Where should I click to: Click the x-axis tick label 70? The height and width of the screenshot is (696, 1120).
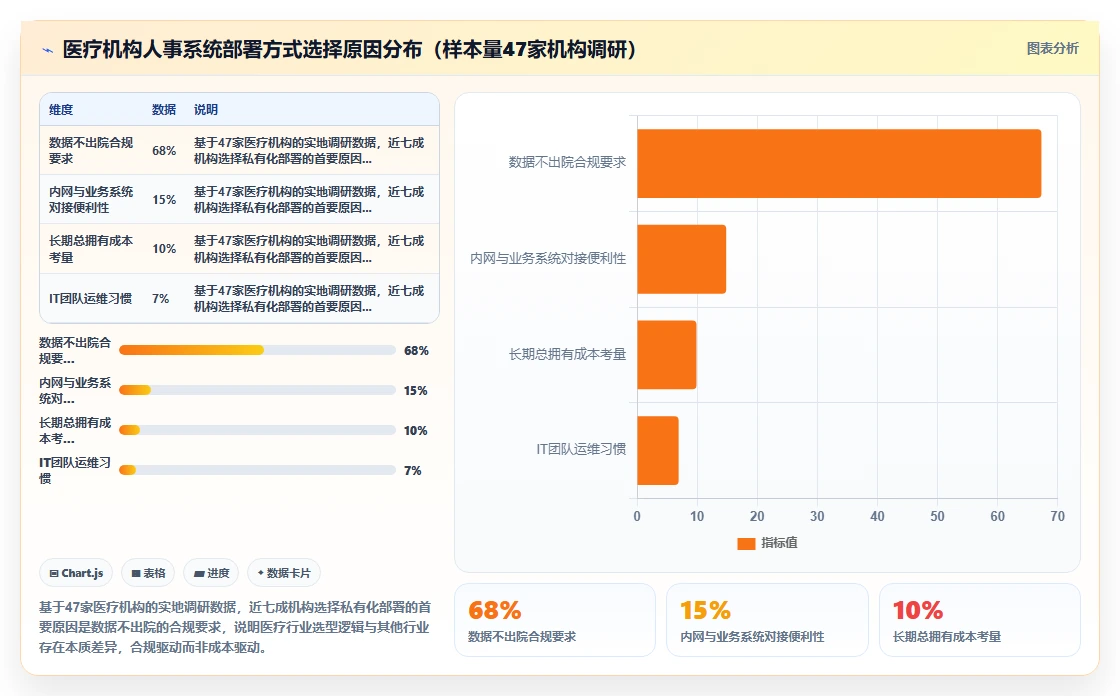coord(1057,517)
